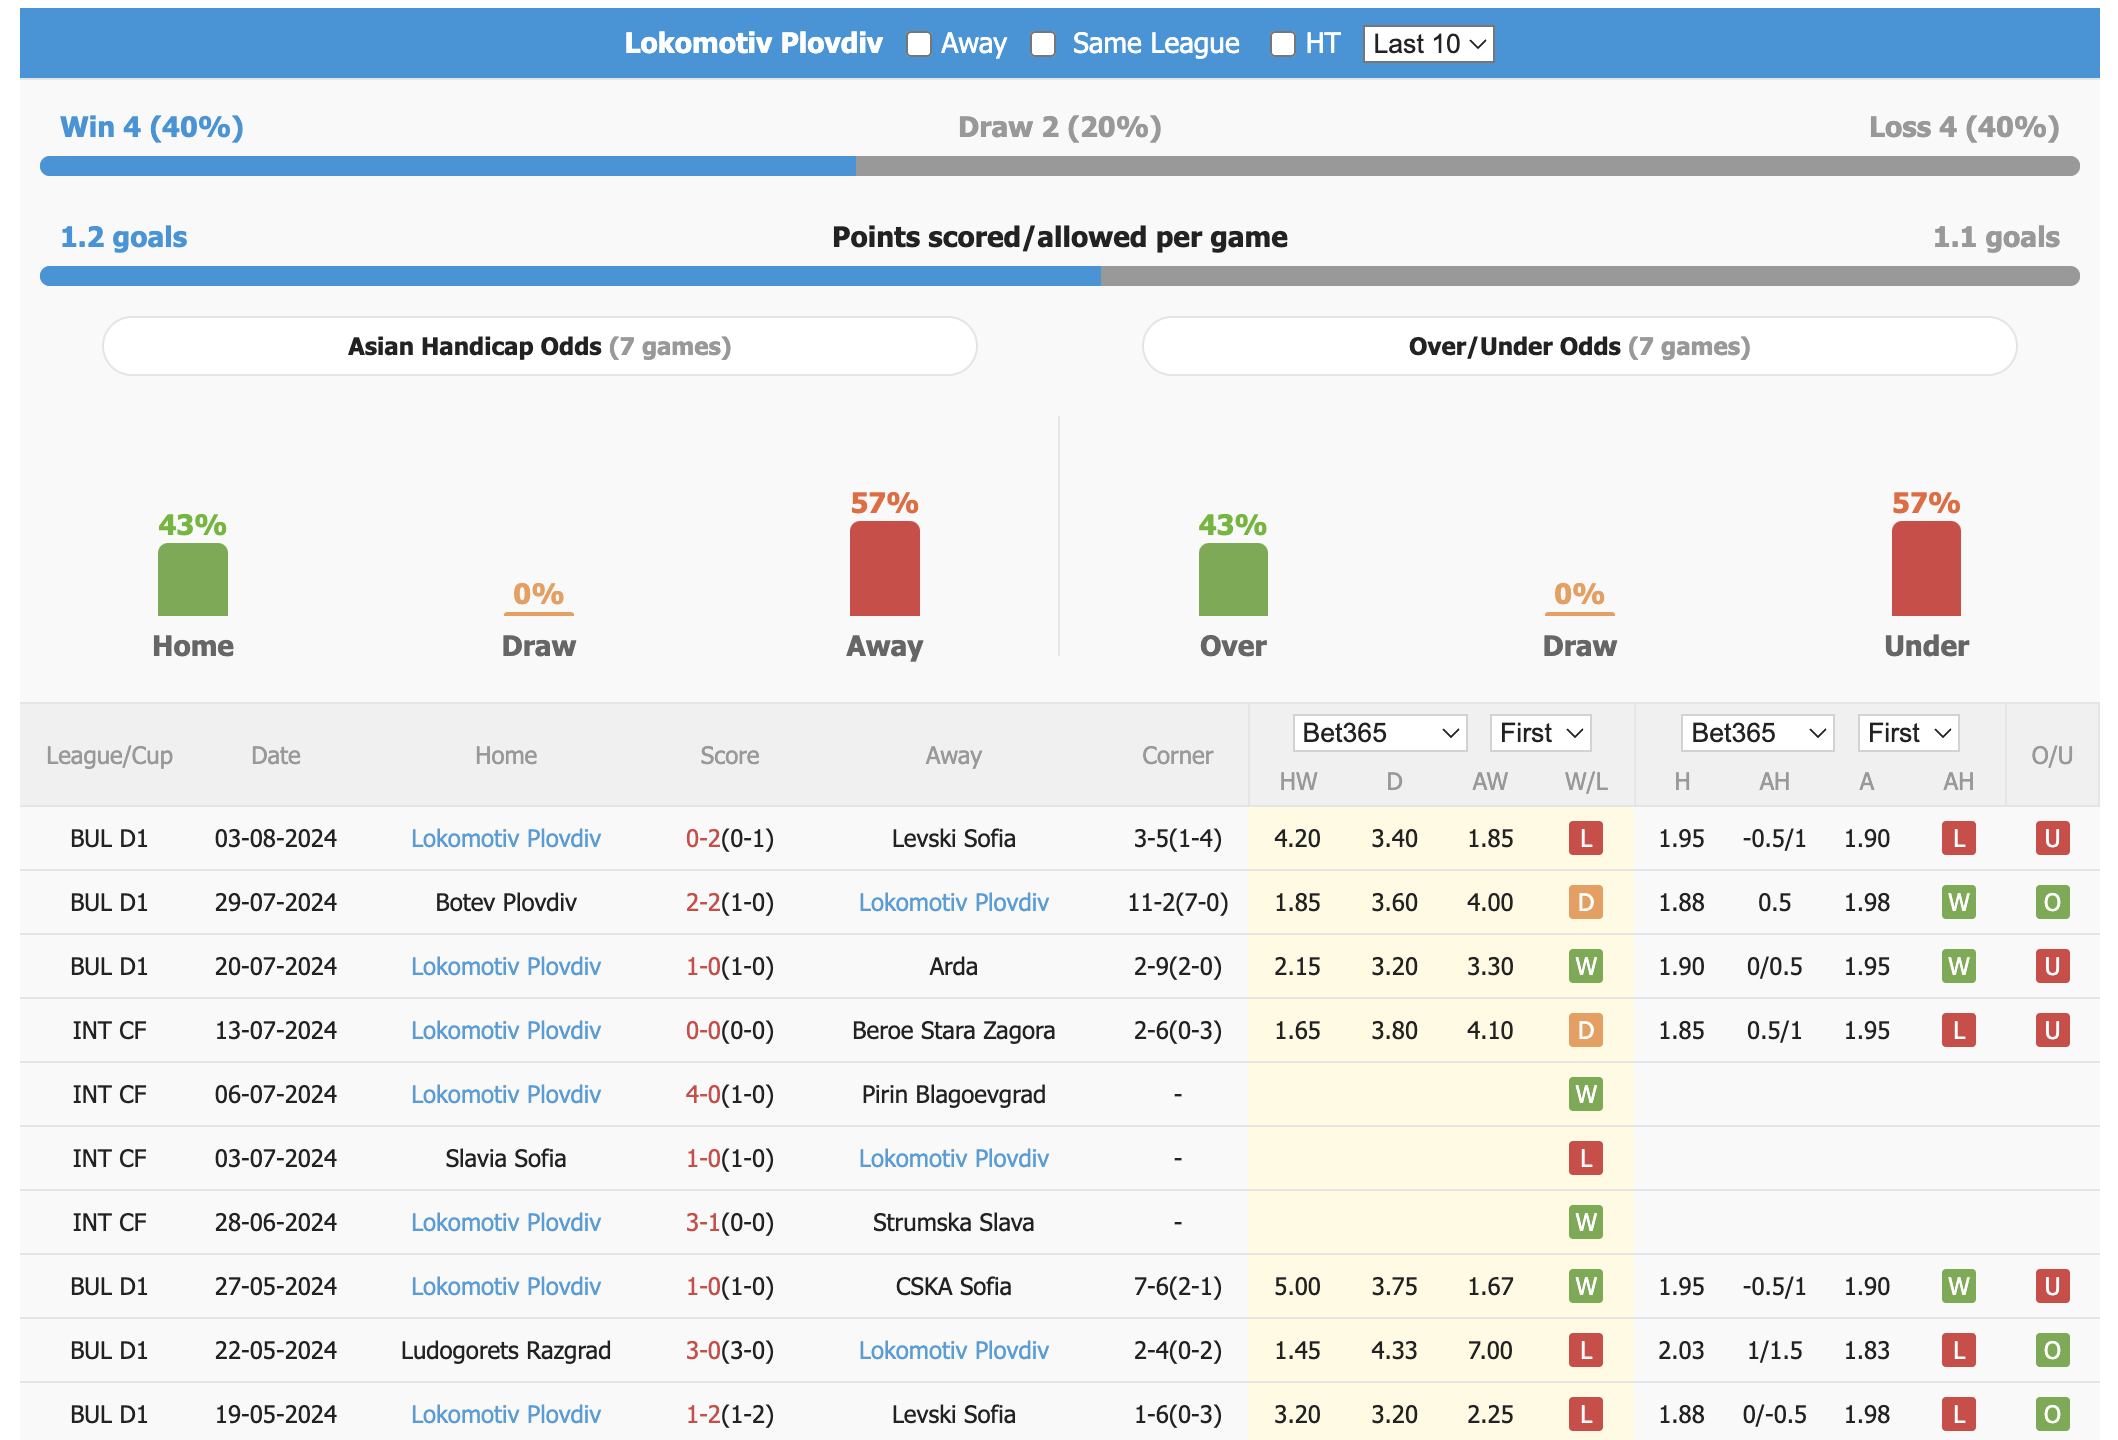Screen dimensions: 2118x1440
Task: Open the First dropdown beside O/U column
Action: 1908,733
